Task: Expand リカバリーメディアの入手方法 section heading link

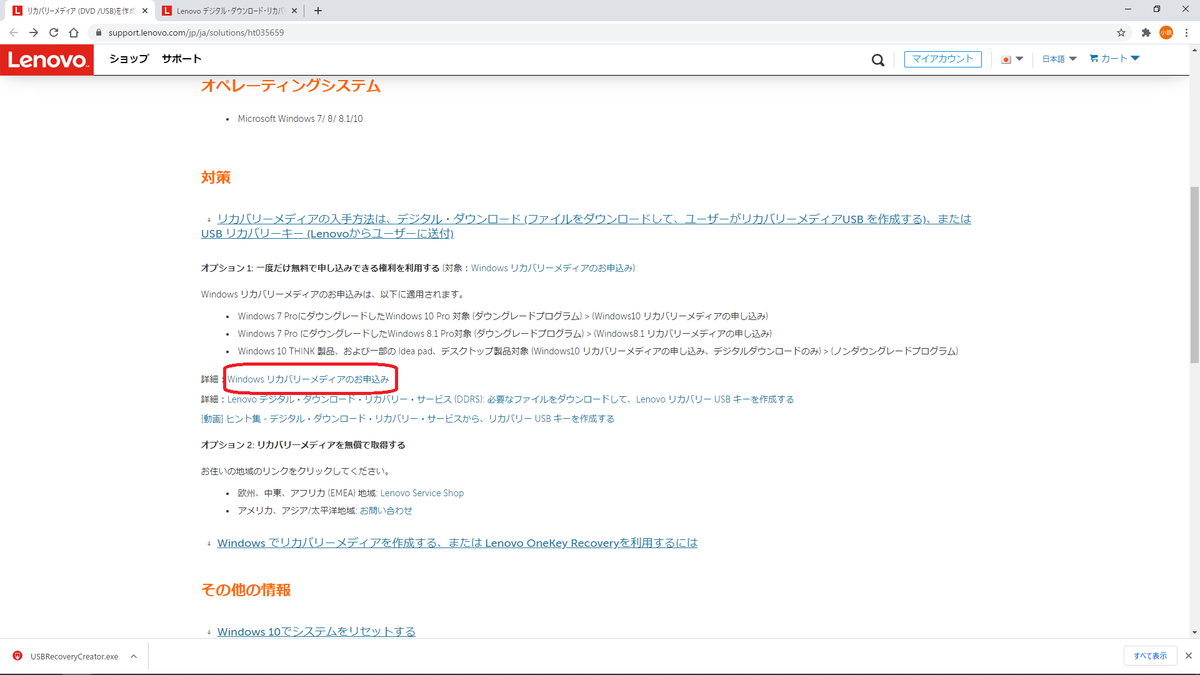Action: 585,226
